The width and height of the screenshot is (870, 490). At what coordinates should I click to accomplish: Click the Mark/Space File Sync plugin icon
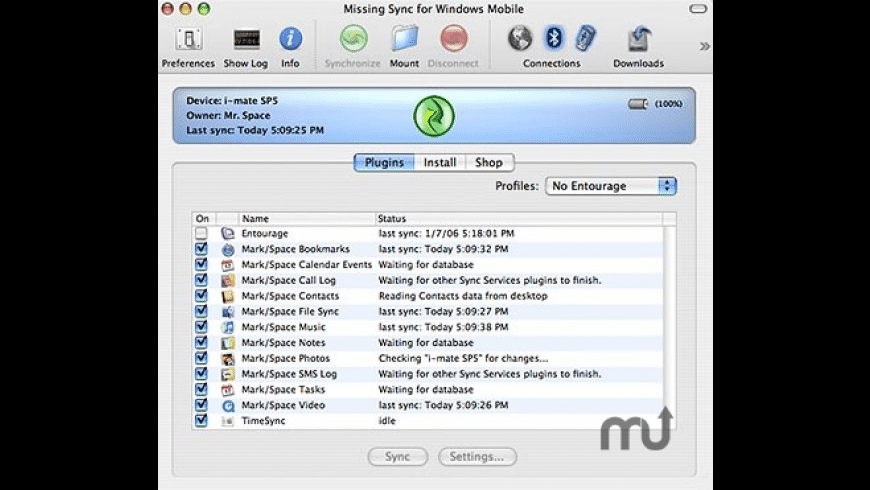click(227, 311)
